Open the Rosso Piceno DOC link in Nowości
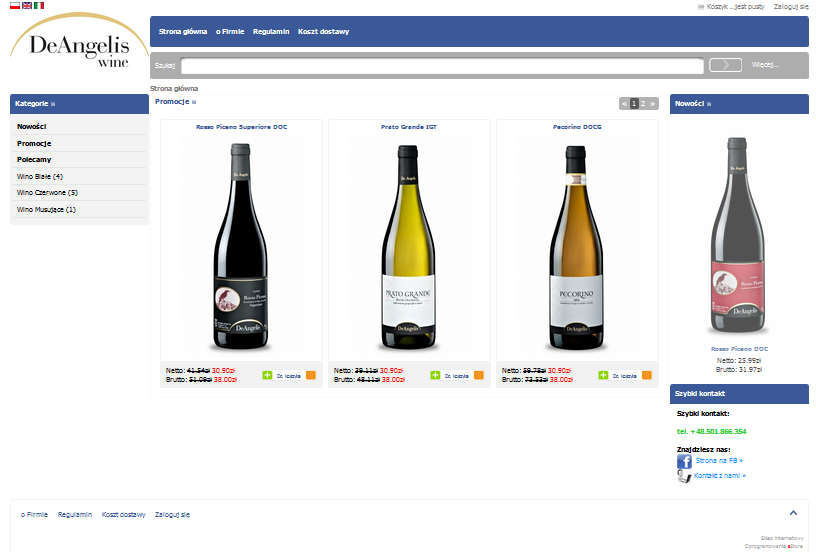The width and height of the screenshot is (816, 552). [x=740, y=349]
